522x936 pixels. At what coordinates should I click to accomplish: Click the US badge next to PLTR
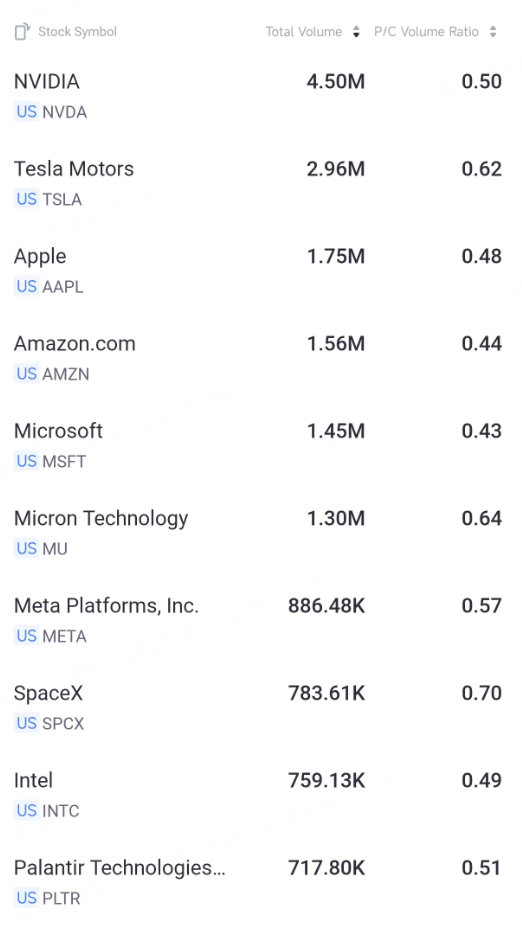click(x=27, y=898)
